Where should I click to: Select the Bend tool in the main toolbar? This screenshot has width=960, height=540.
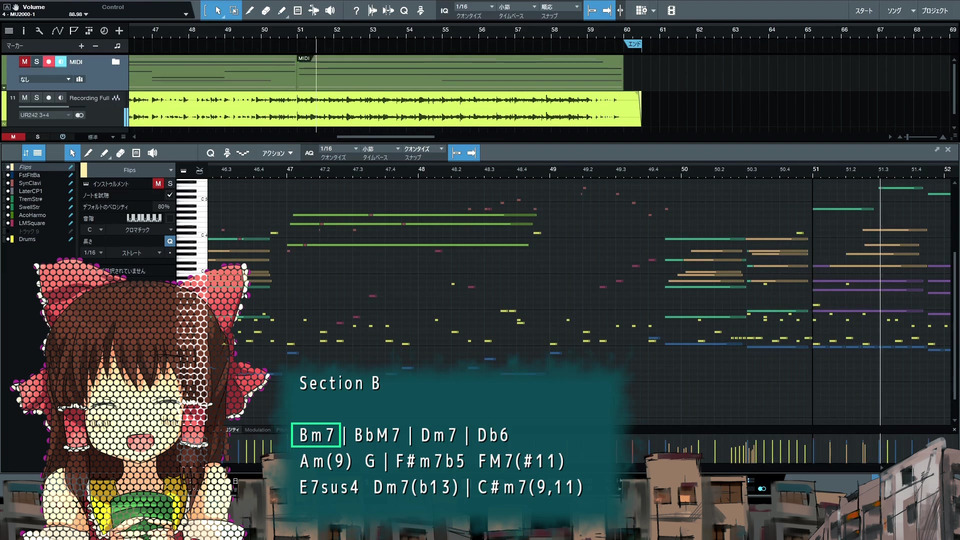pos(313,10)
